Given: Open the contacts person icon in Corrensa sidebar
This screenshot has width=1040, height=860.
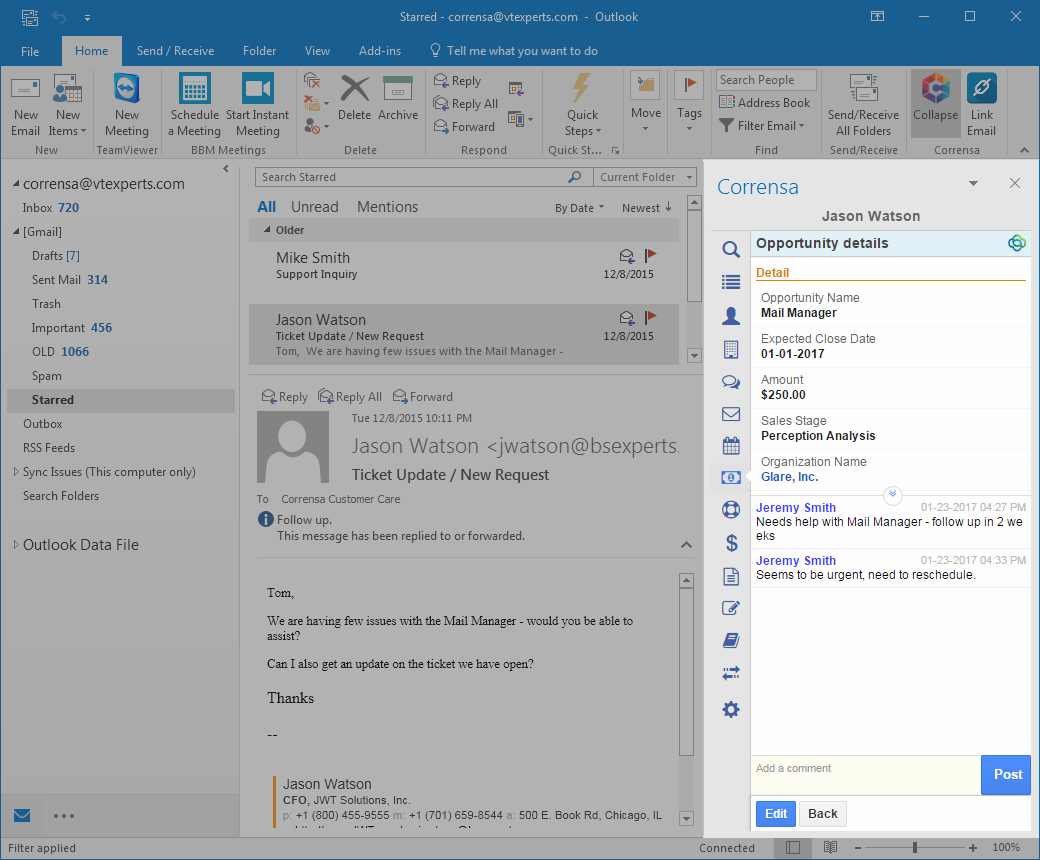Looking at the screenshot, I should pos(730,316).
